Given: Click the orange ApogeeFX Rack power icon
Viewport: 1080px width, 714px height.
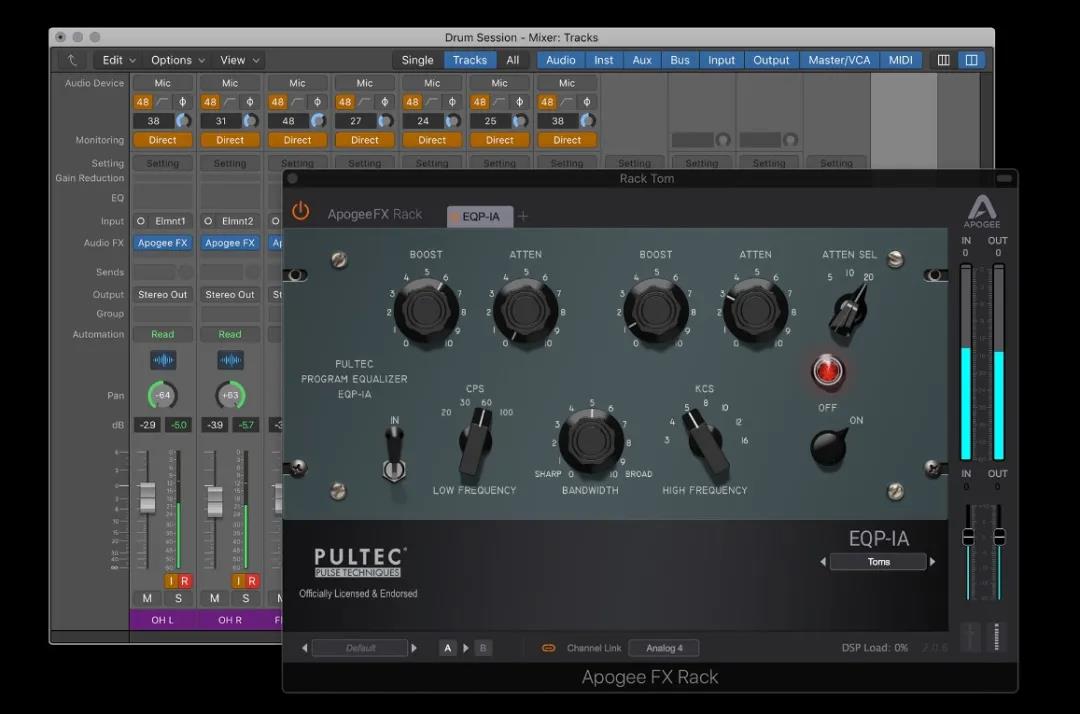Looking at the screenshot, I should (300, 211).
